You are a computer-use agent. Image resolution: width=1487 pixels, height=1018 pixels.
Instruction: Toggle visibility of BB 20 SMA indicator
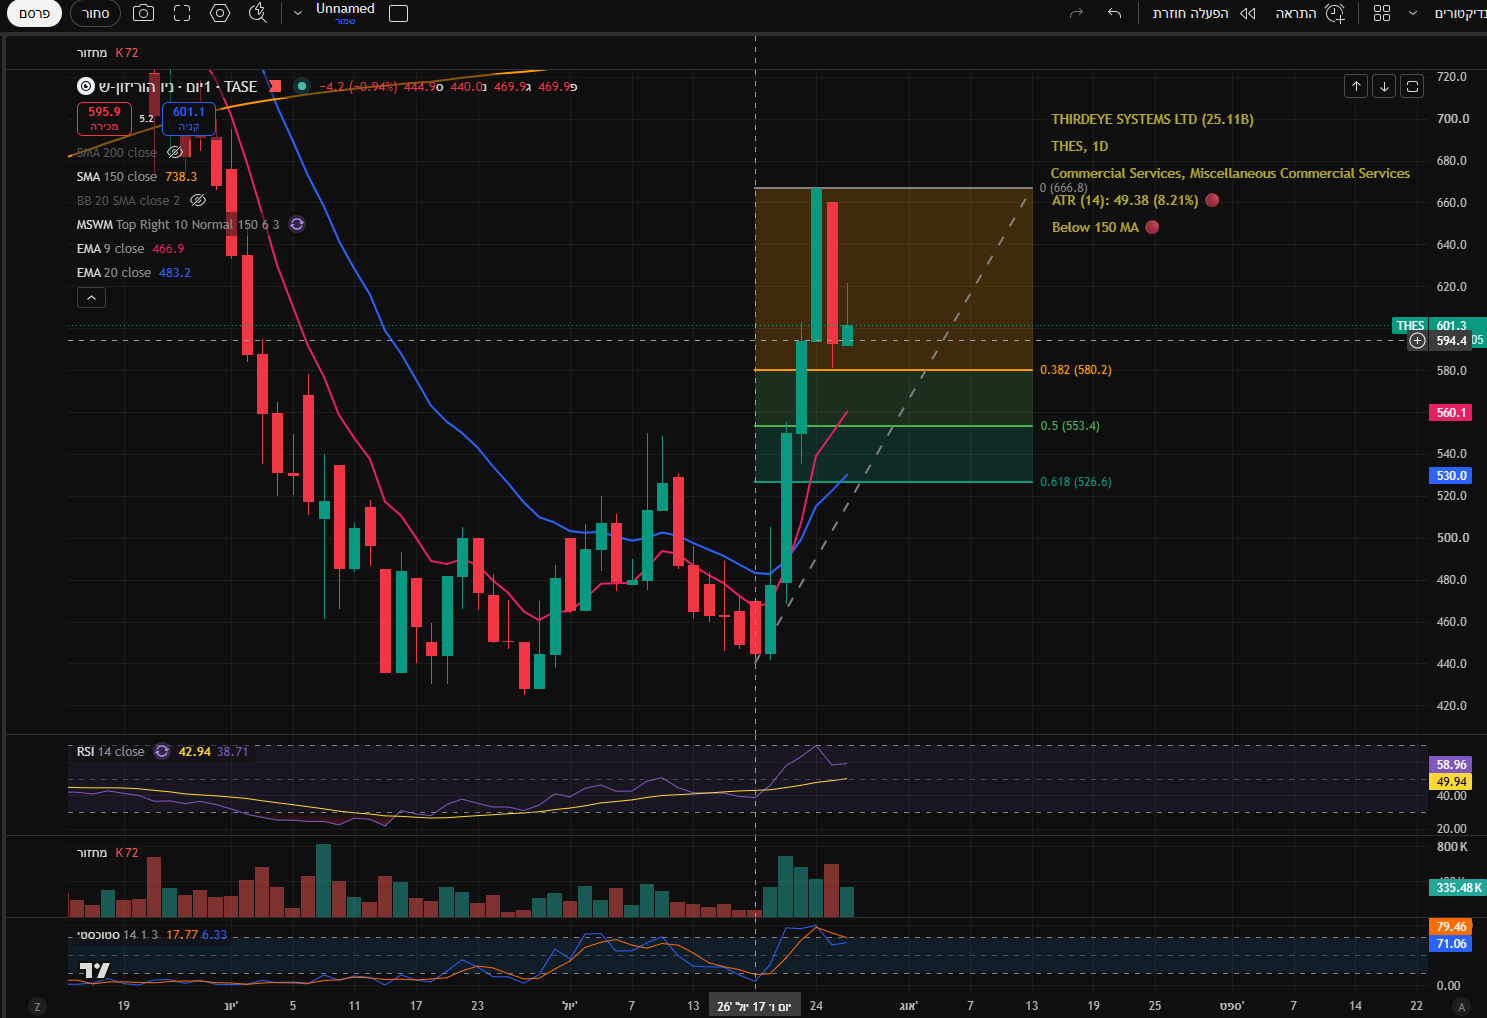click(x=198, y=200)
